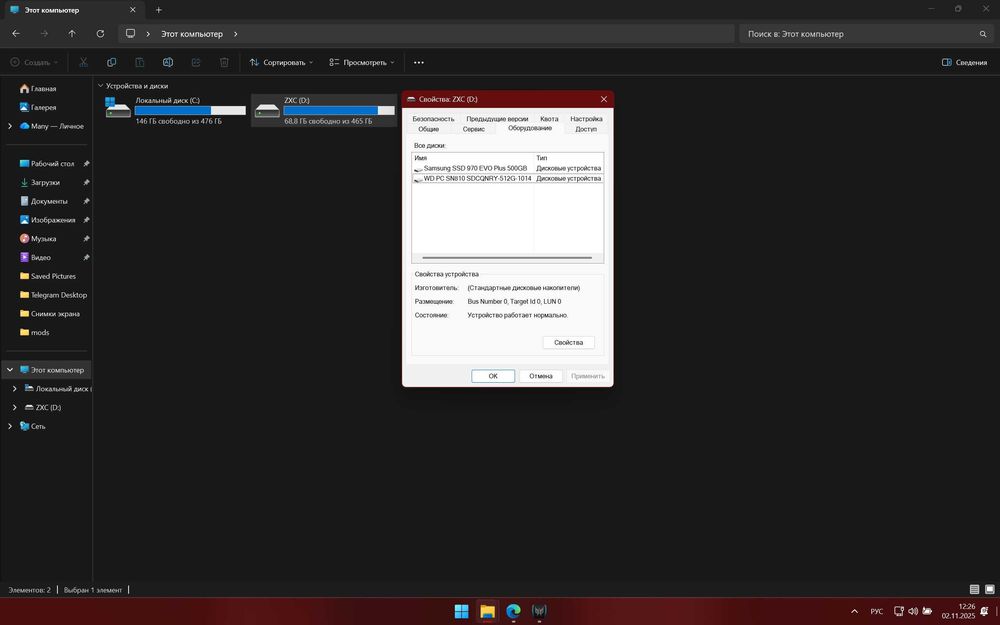Click the Copy icon in toolbar

(x=112, y=62)
